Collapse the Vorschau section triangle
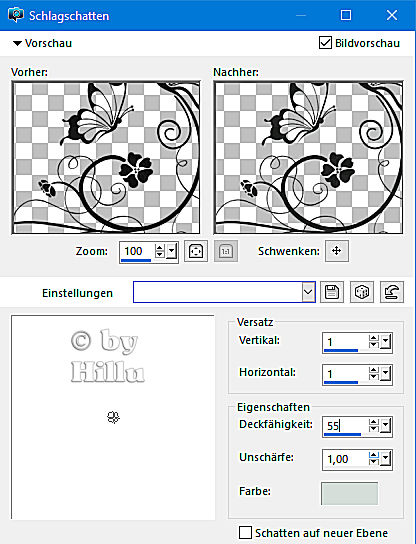The width and height of the screenshot is (416, 544). point(17,43)
